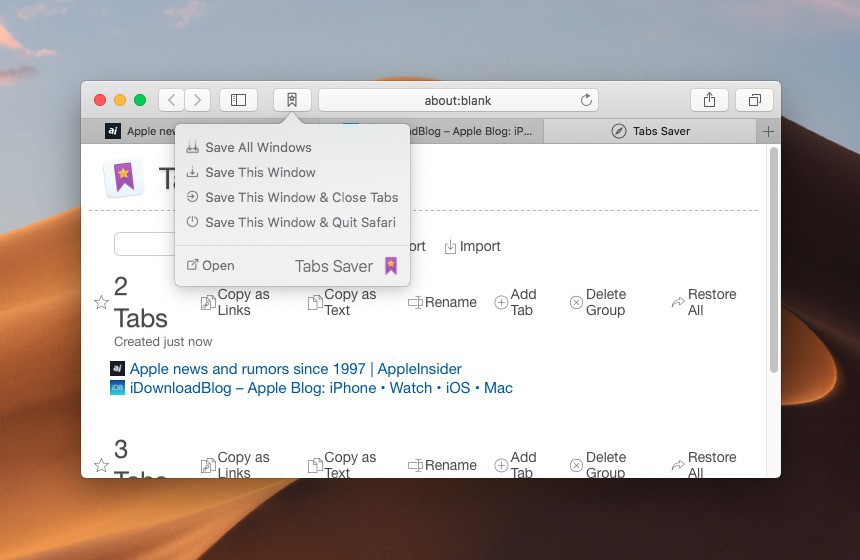Switch to the Tabs Saver tab
Viewport: 860px width, 560px height.
[x=650, y=132]
